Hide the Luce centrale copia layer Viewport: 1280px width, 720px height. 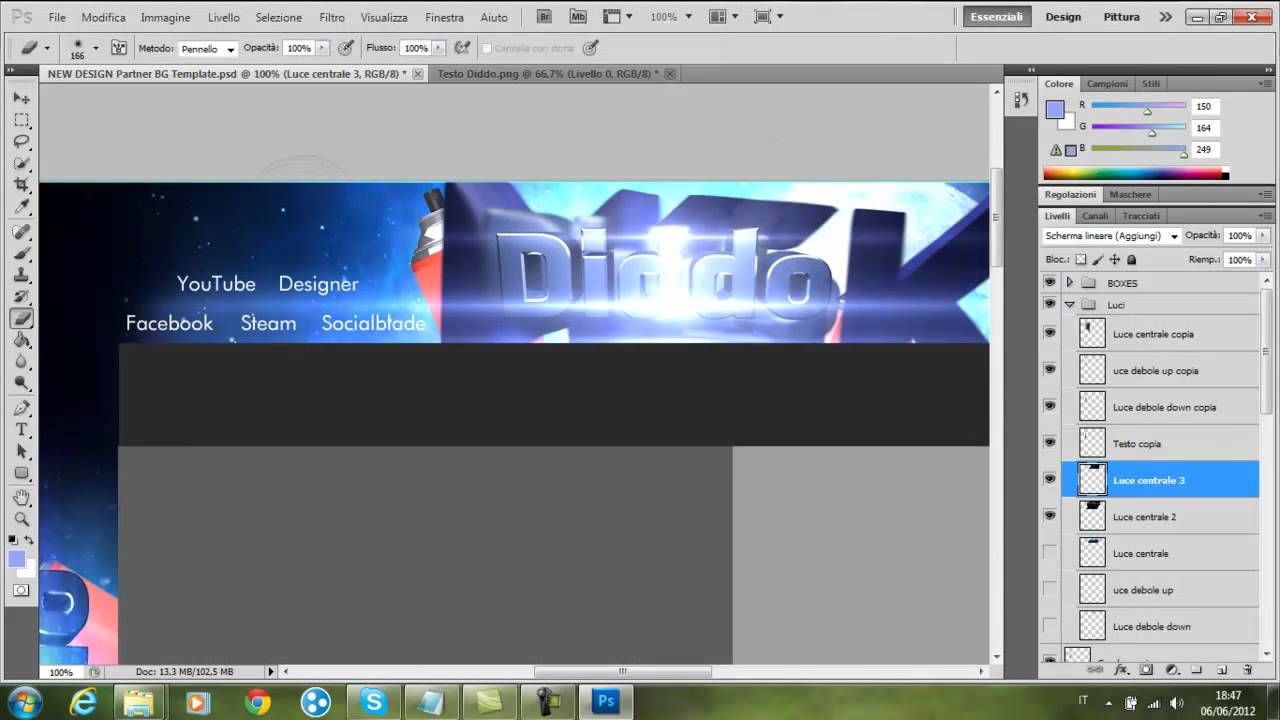[1049, 333]
